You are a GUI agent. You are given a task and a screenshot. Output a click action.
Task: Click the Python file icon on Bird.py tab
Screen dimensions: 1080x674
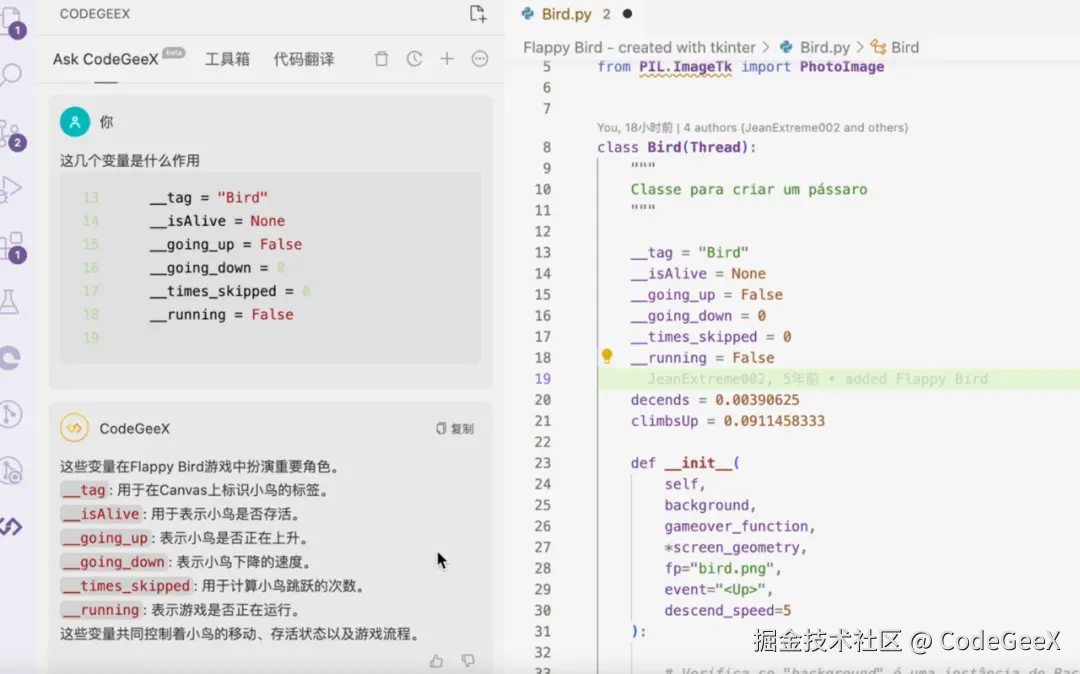(x=528, y=14)
